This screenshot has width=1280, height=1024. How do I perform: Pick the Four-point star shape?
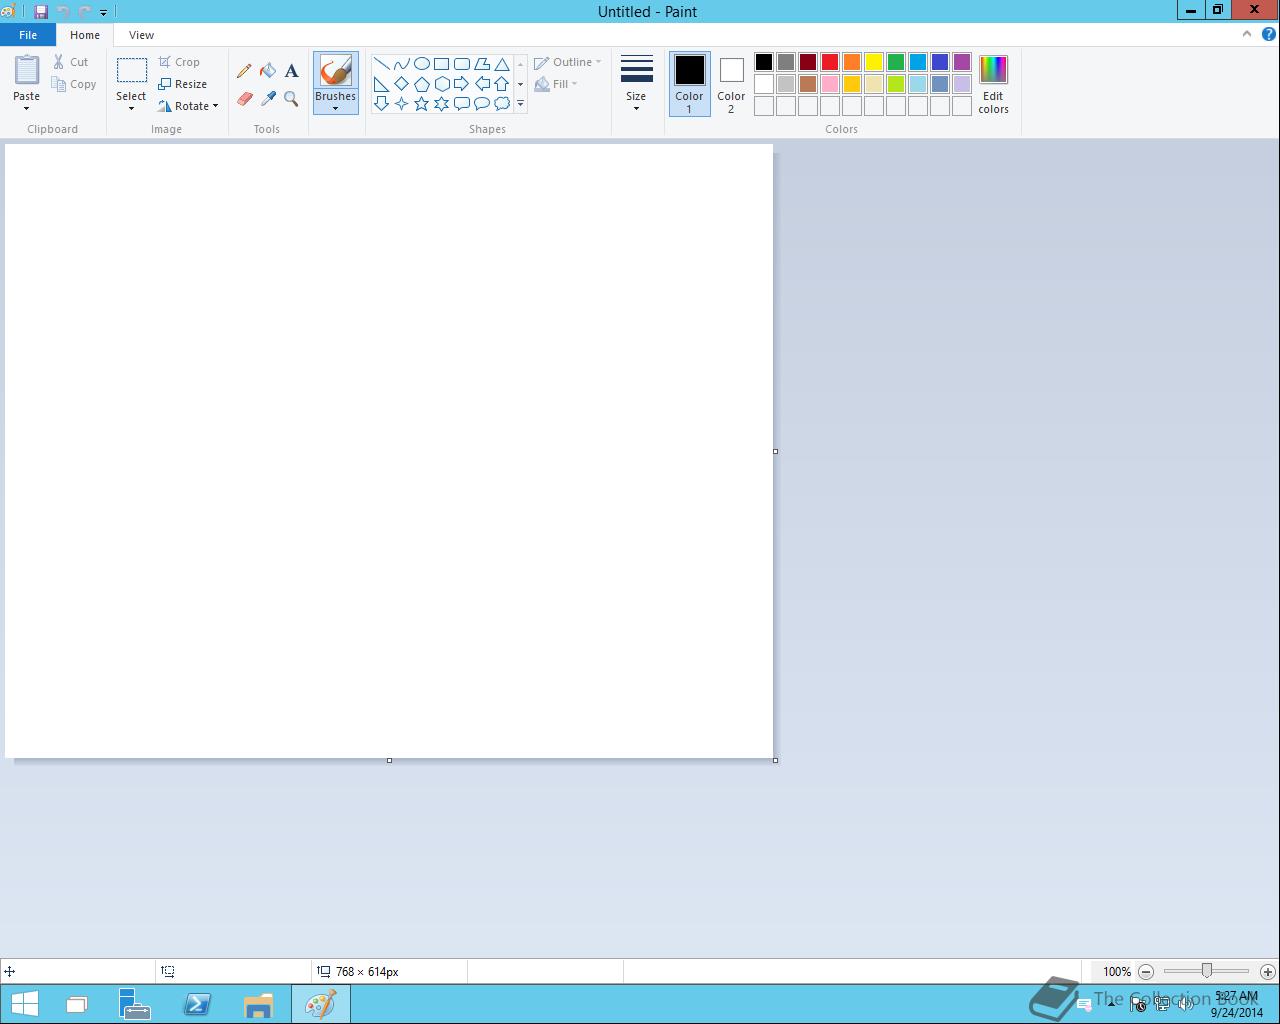pos(401,103)
